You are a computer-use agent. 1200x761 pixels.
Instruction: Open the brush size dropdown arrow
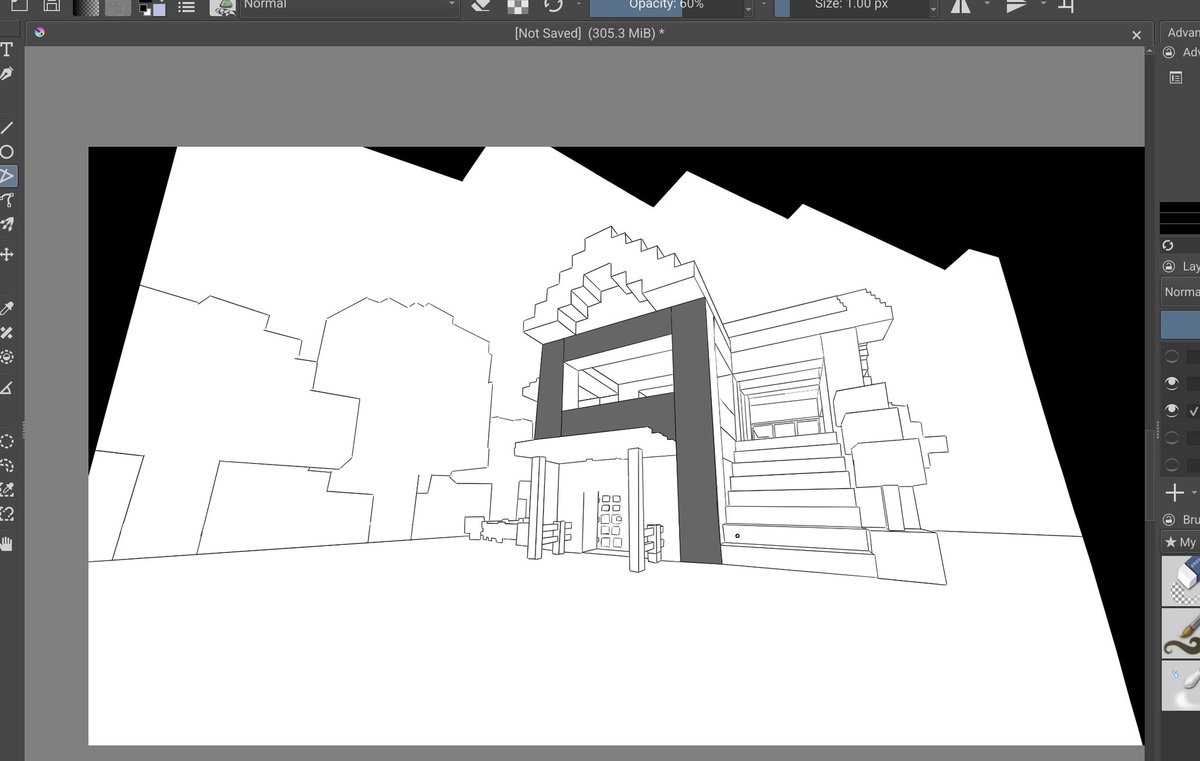tap(933, 7)
